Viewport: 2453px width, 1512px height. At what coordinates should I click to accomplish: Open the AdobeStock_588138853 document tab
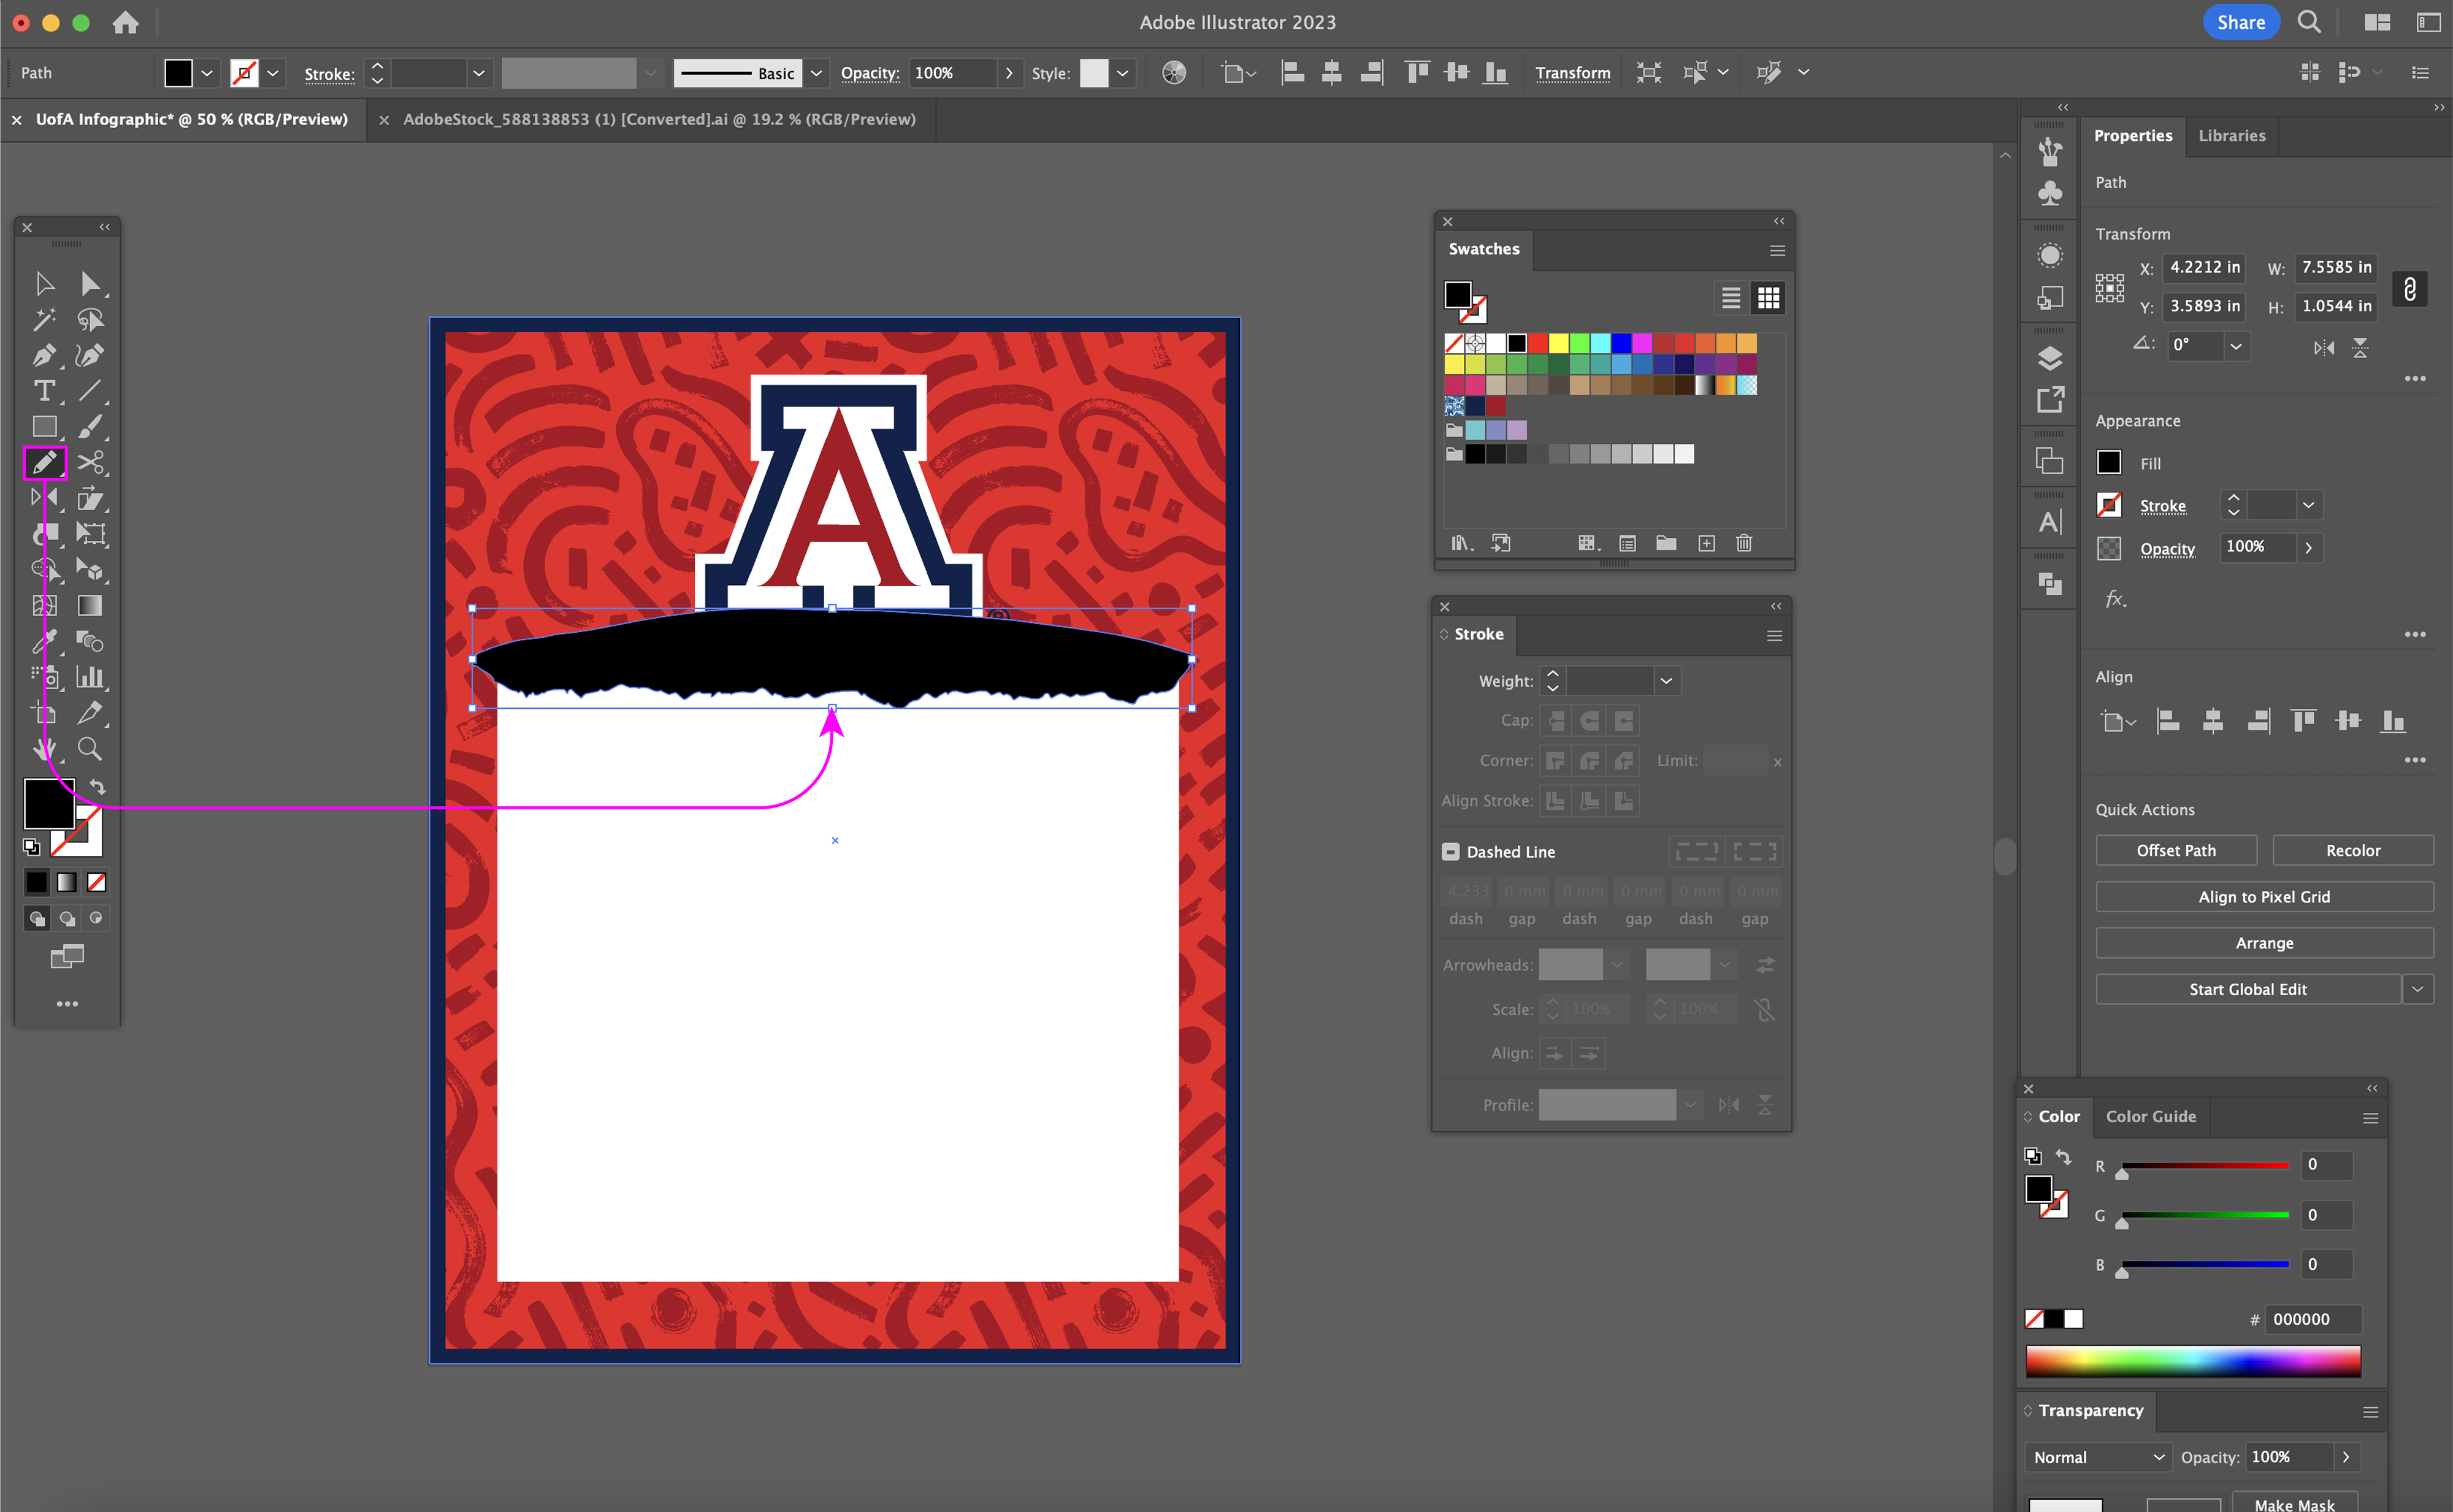pyautogui.click(x=658, y=119)
